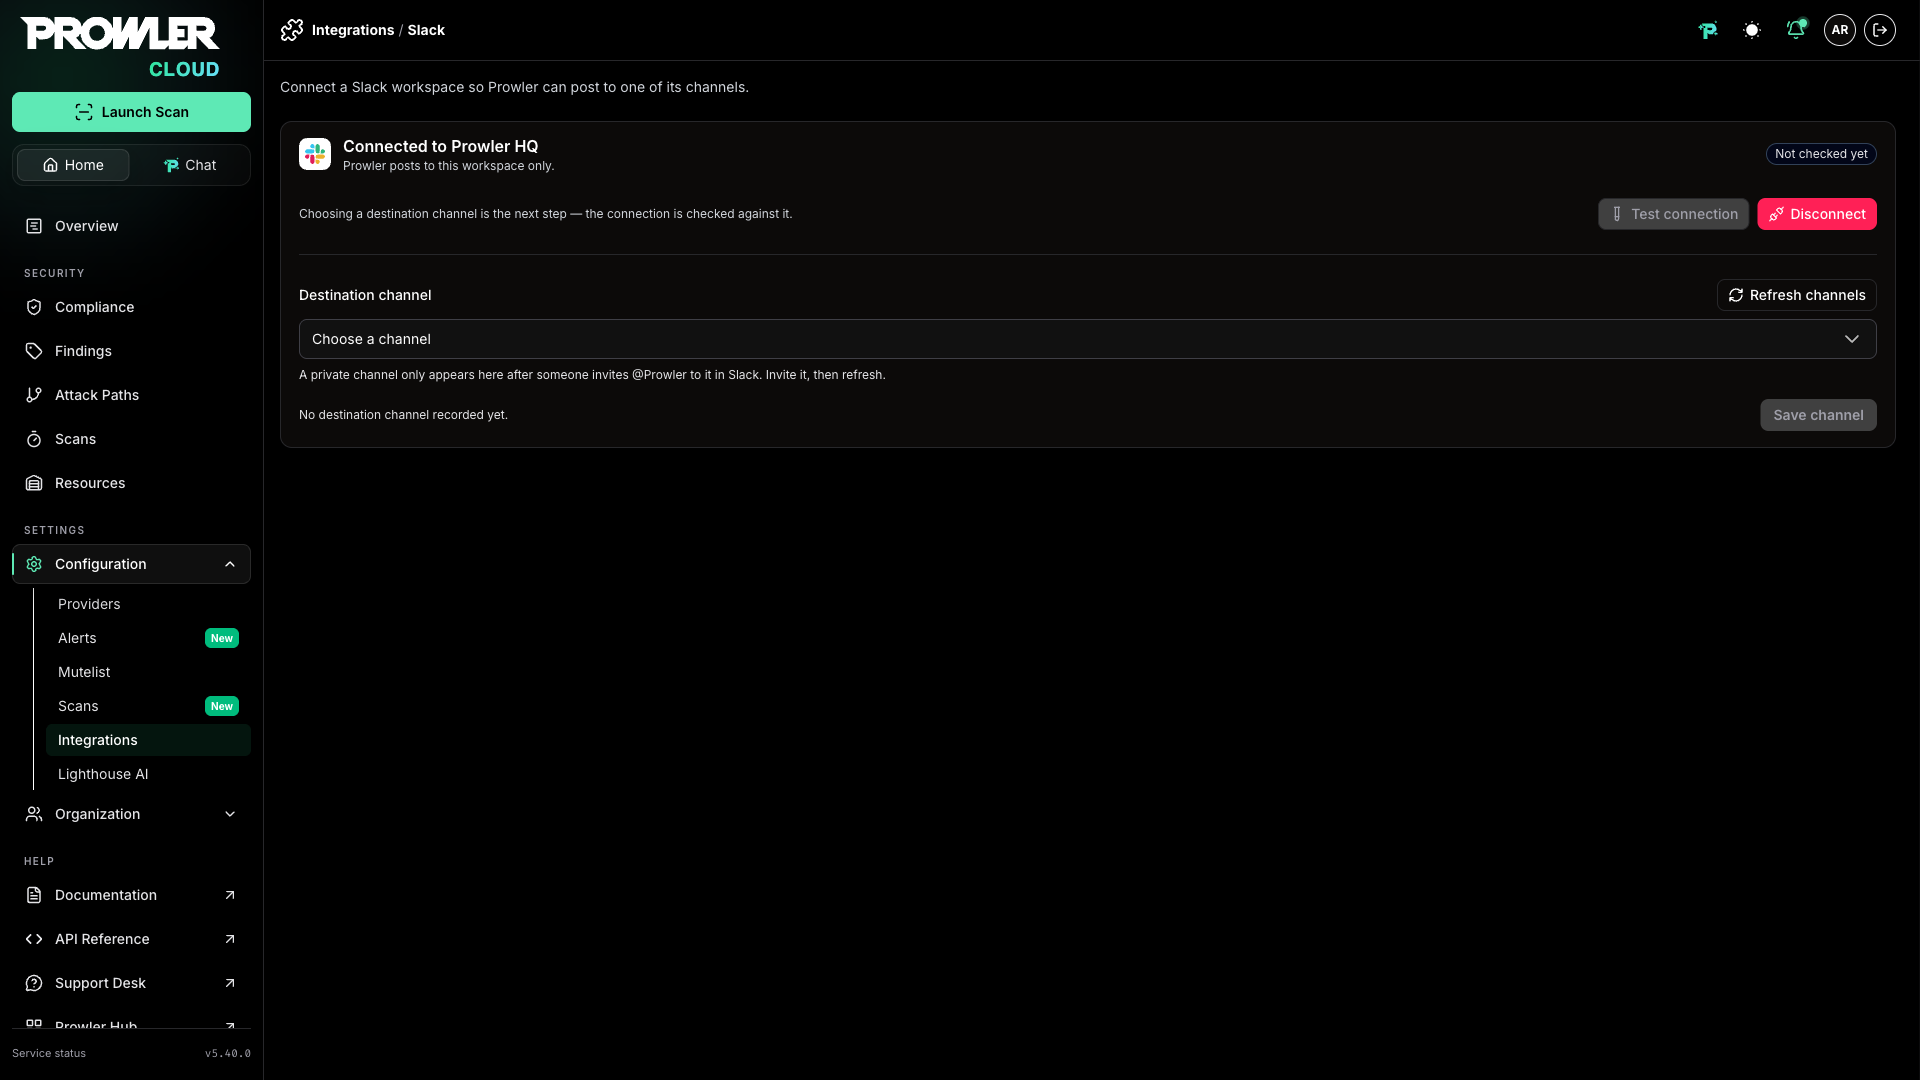
Task: Open Scans under Configuration
Action: coord(148,706)
